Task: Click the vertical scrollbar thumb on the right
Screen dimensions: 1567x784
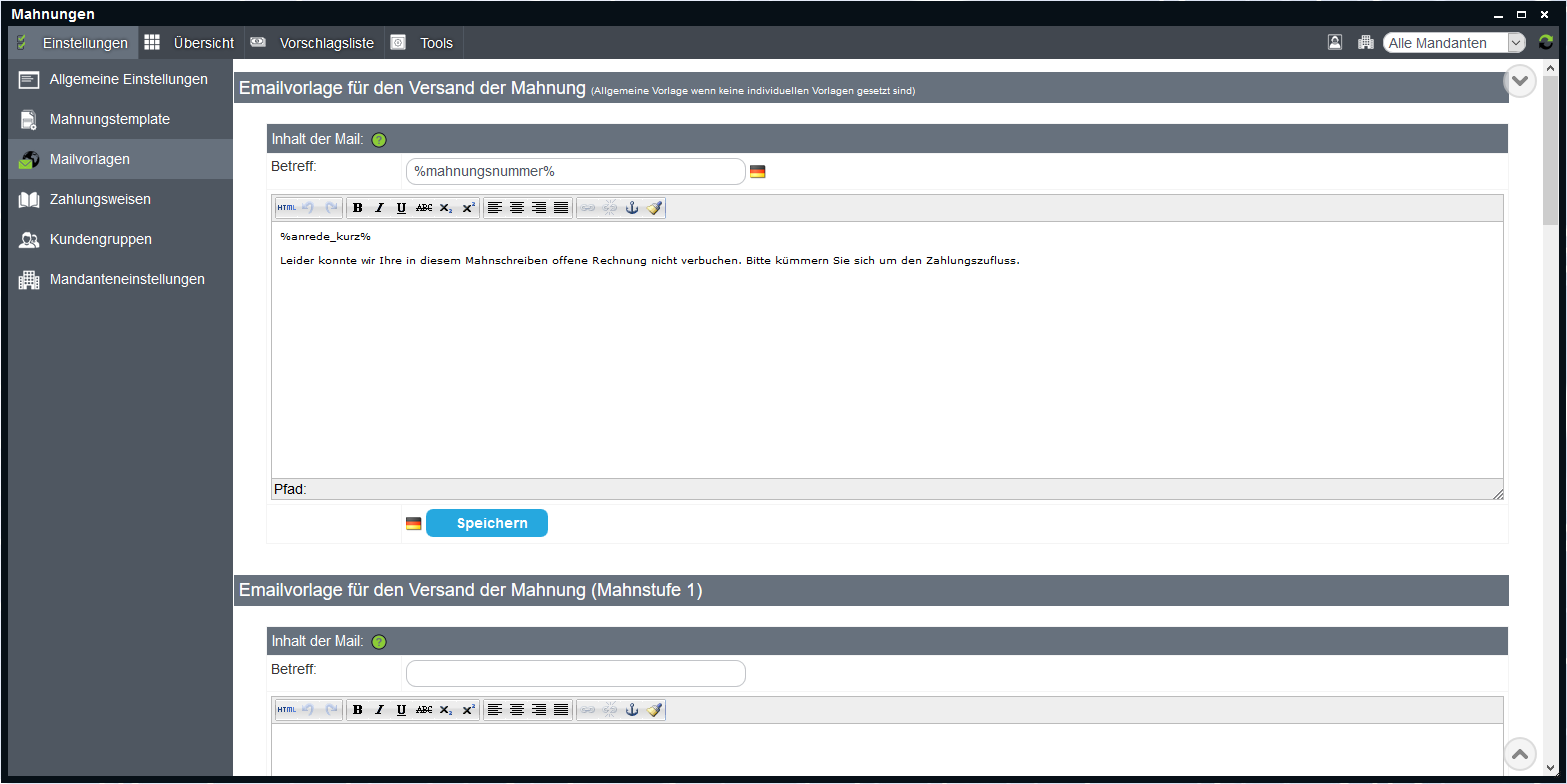Action: [1550, 150]
